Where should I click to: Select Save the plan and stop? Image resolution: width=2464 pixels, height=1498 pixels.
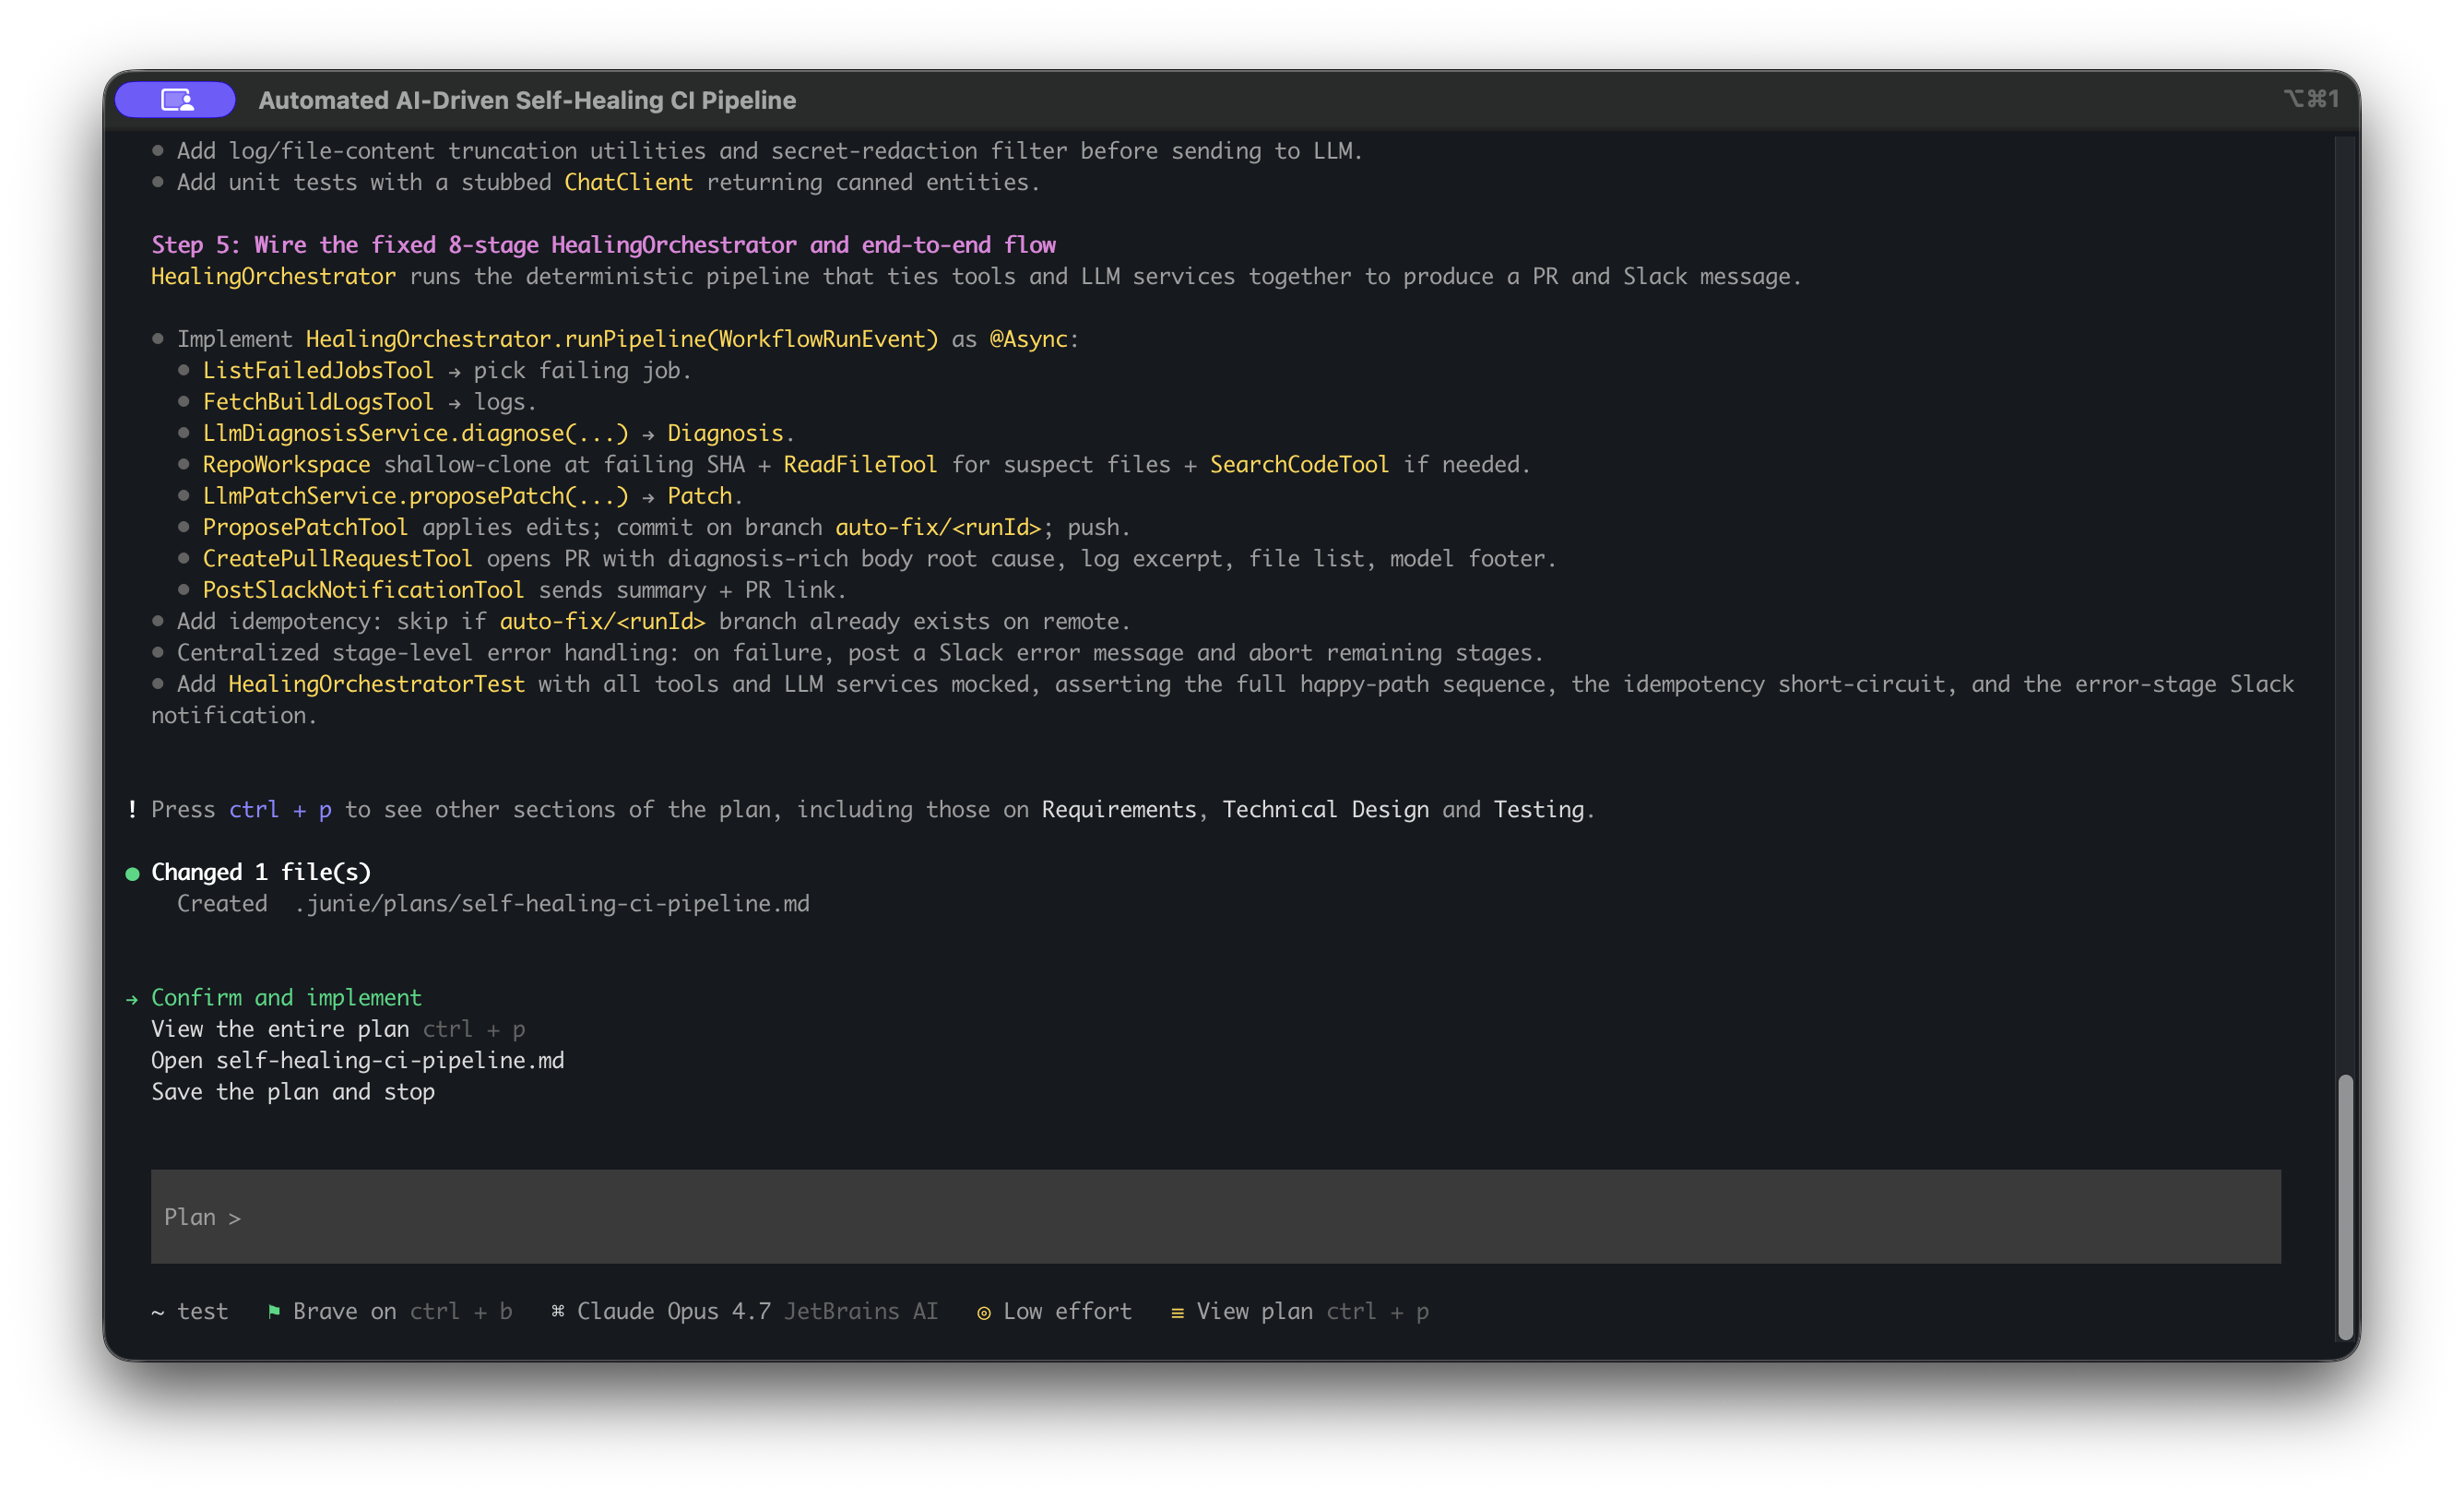pos(293,1092)
